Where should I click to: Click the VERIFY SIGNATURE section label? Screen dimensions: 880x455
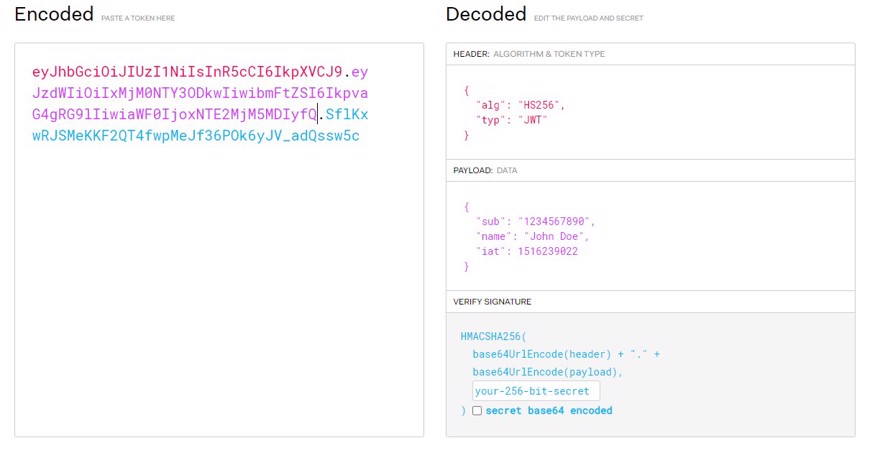[492, 301]
